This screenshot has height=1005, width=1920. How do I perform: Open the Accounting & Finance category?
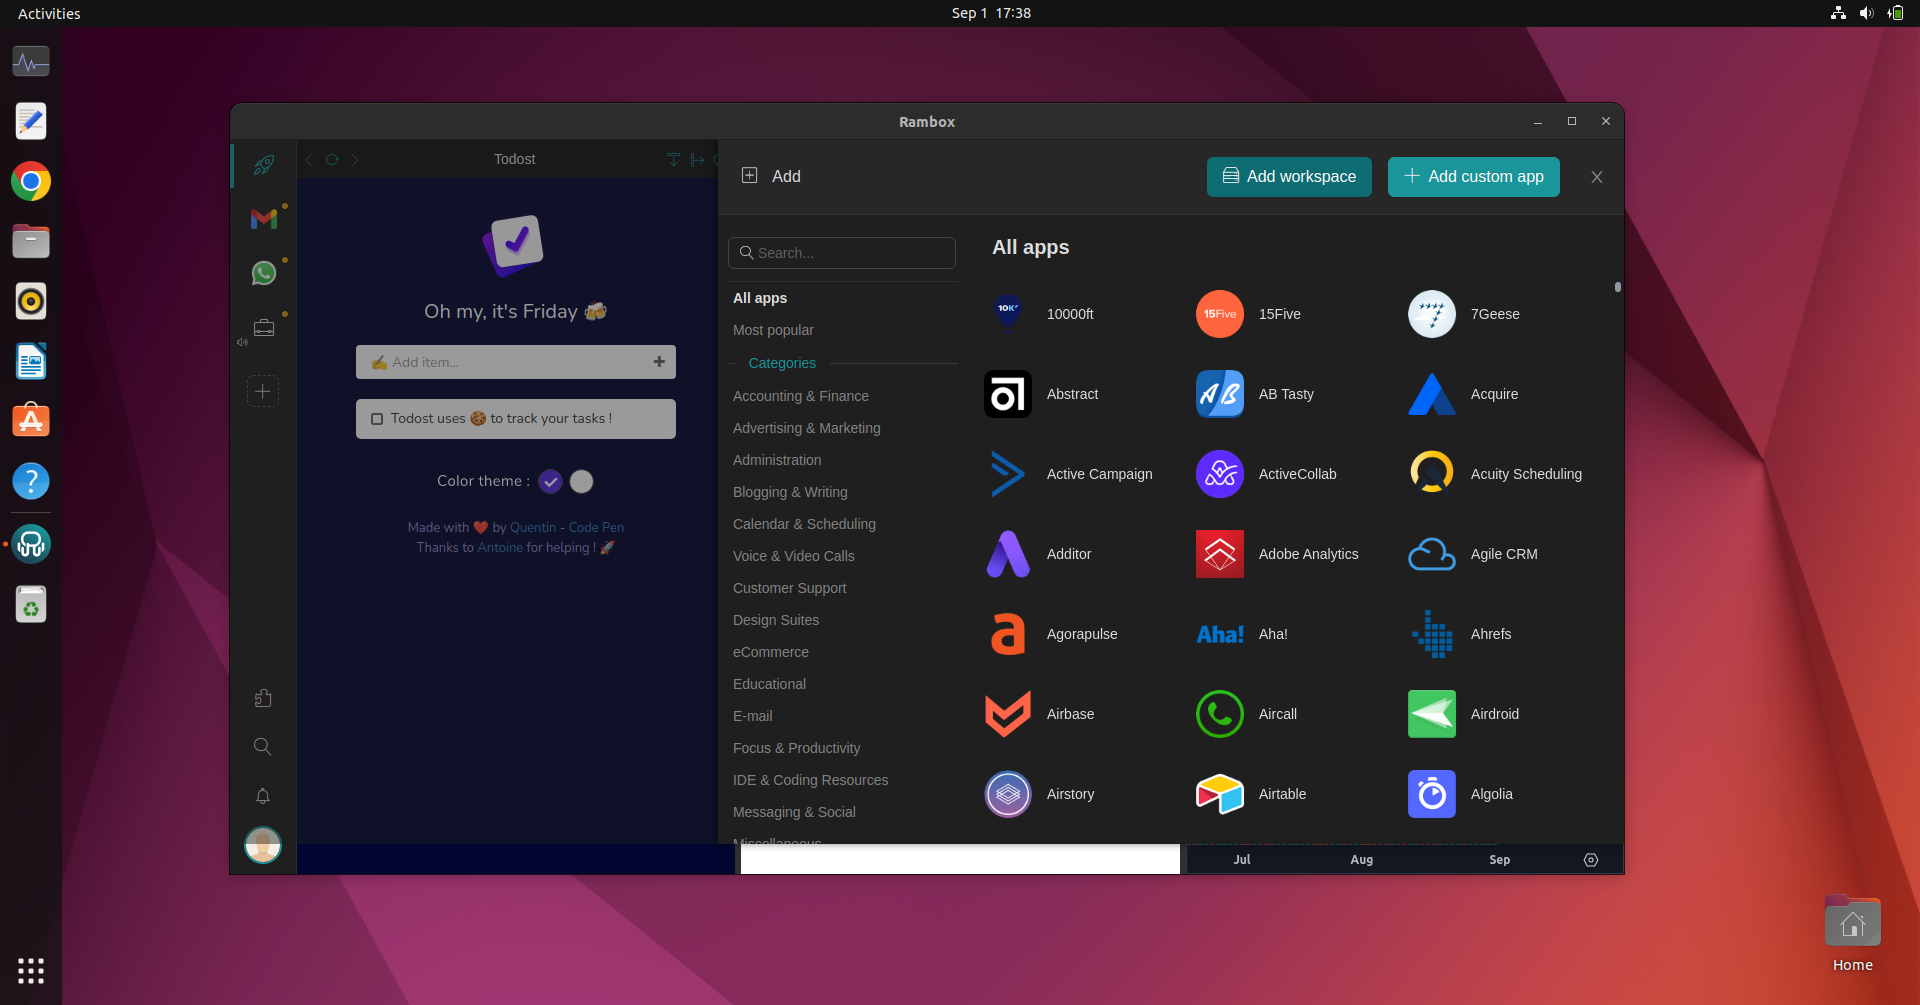800,396
